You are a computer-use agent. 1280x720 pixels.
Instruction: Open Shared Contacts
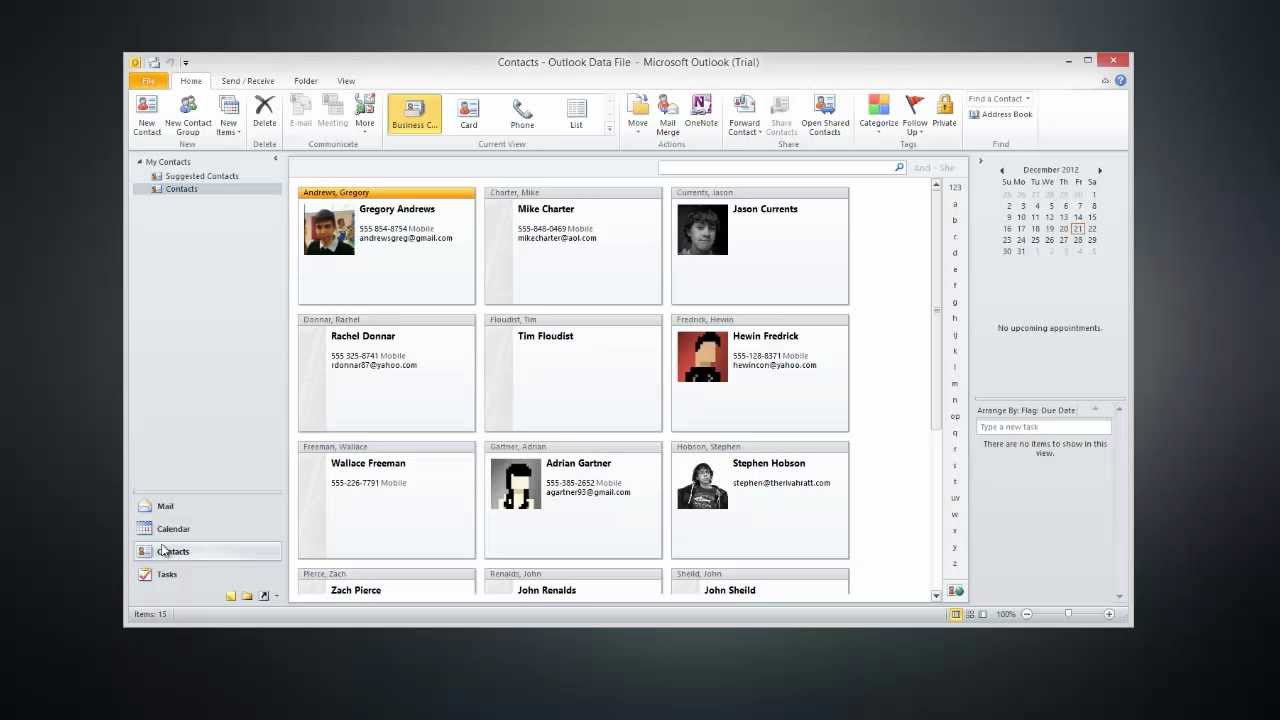pyautogui.click(x=825, y=115)
